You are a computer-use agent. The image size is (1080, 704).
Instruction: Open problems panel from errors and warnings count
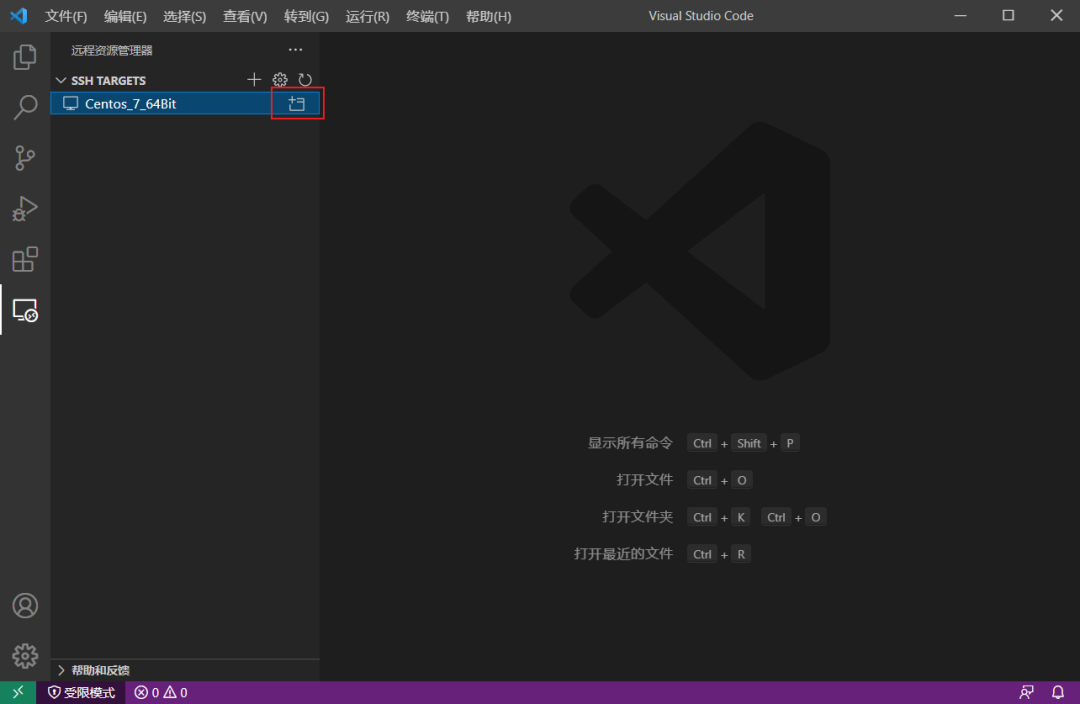click(160, 692)
